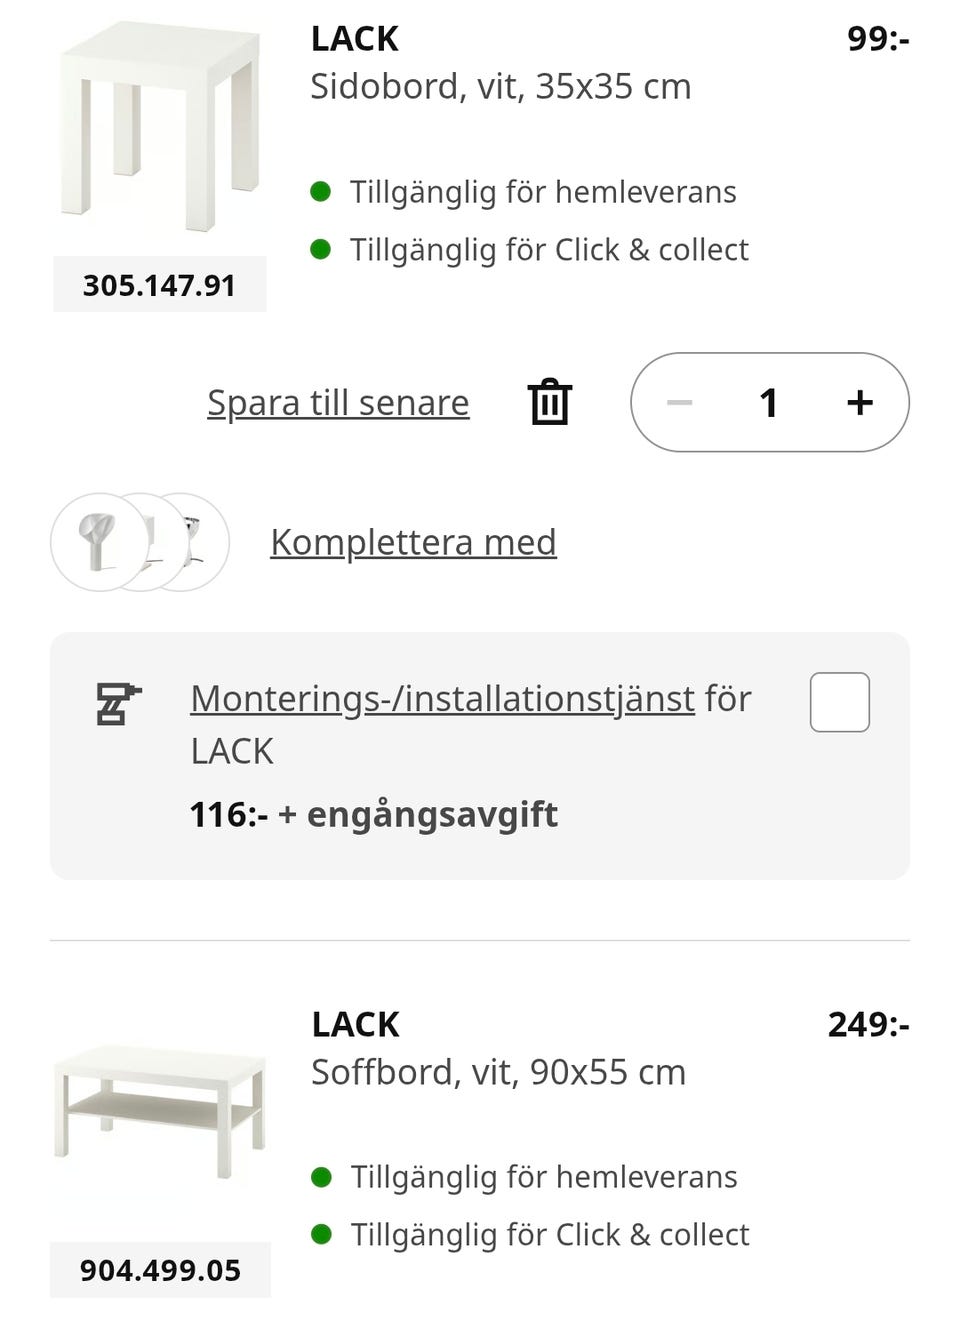Image resolution: width=960 pixels, height=1337 pixels.
Task: Click the Spara till senare link
Action: [338, 402]
